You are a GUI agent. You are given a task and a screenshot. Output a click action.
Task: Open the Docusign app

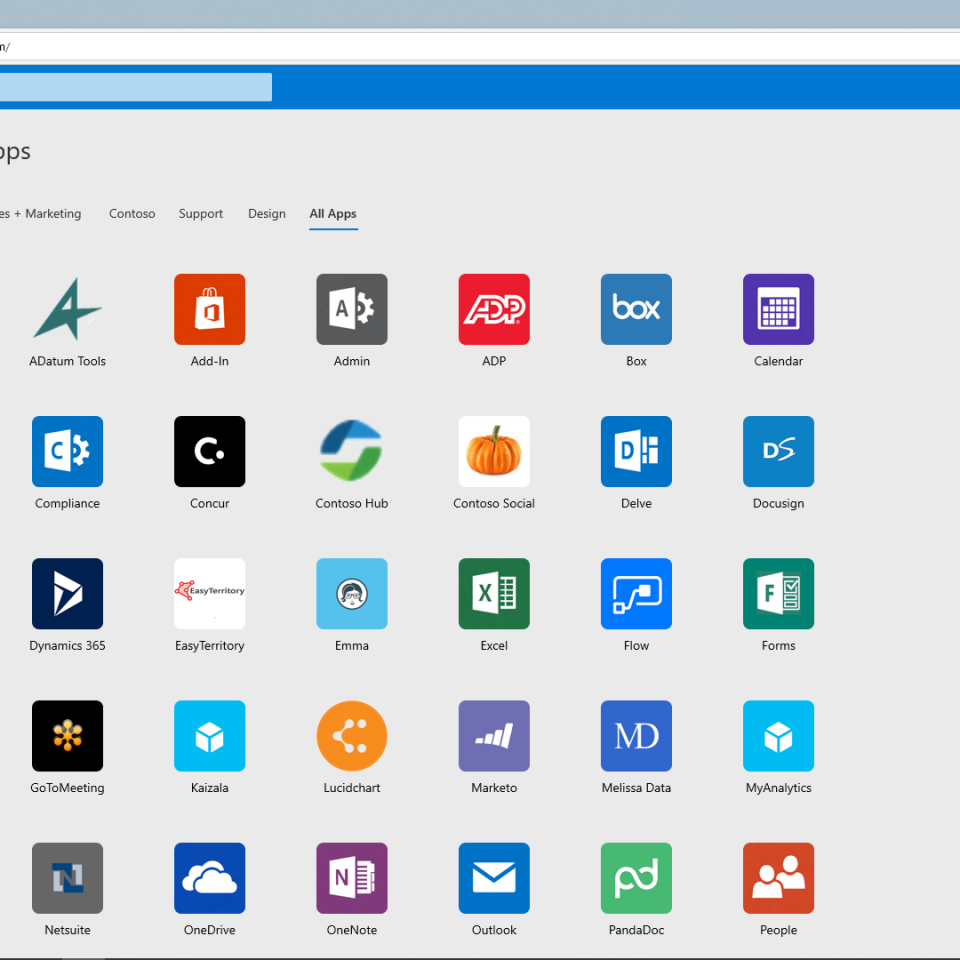[x=778, y=451]
